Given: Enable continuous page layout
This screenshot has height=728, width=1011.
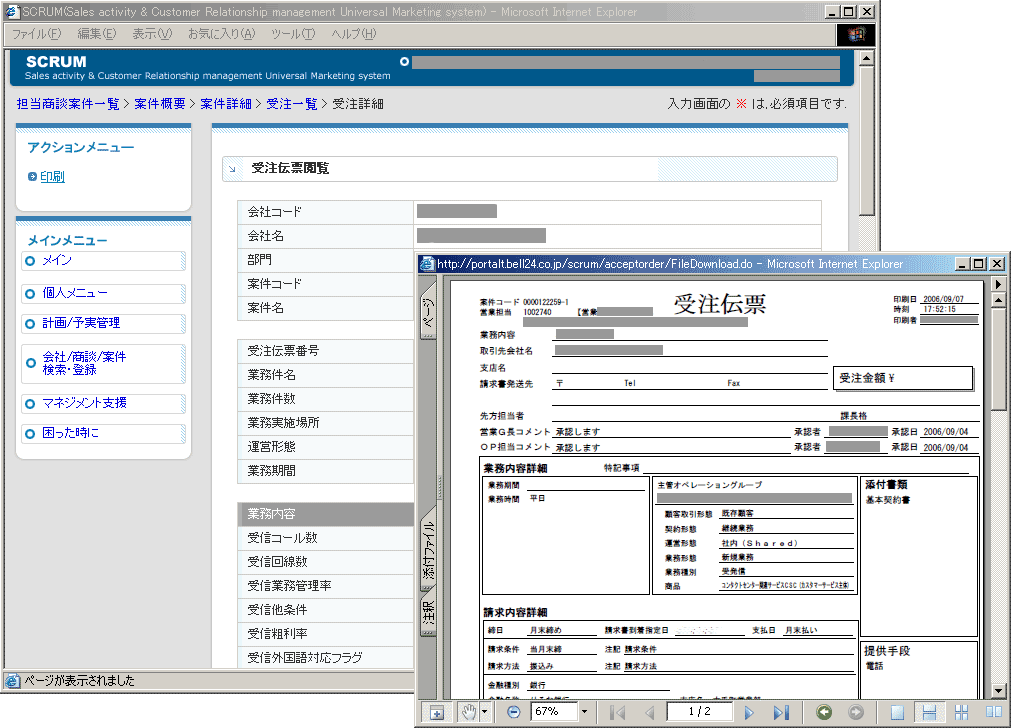Looking at the screenshot, I should [x=929, y=712].
